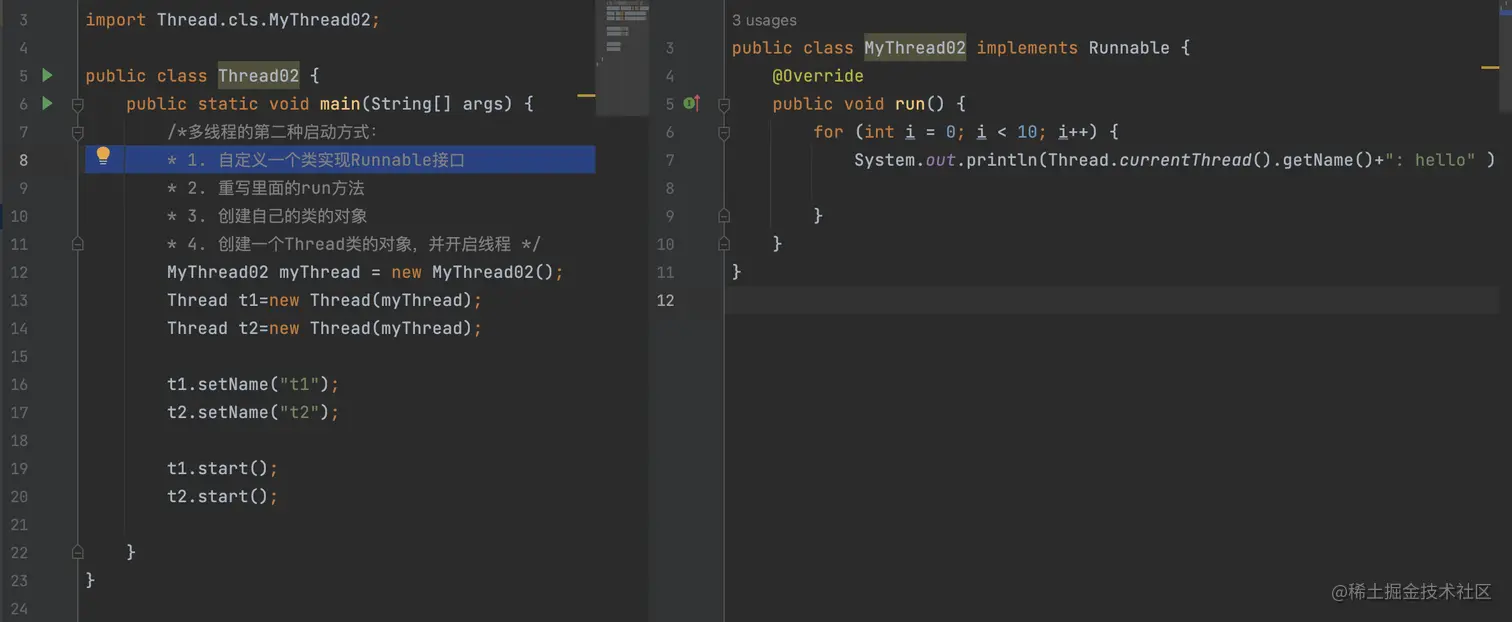Image resolution: width=1512 pixels, height=622 pixels.
Task: Collapse the main method fold marker on line 6
Action: (x=78, y=104)
